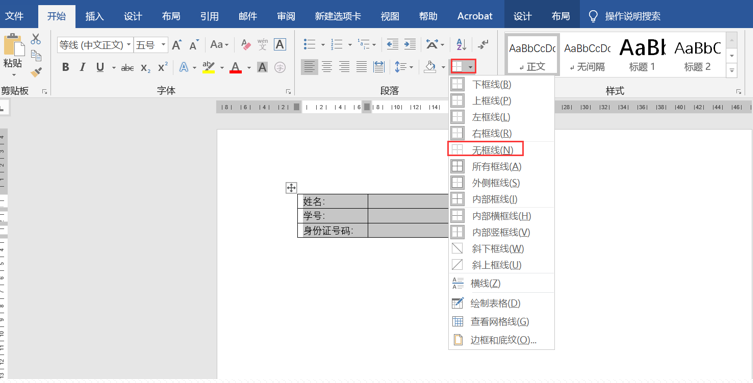Select 下框线(B) menu item

[501, 84]
